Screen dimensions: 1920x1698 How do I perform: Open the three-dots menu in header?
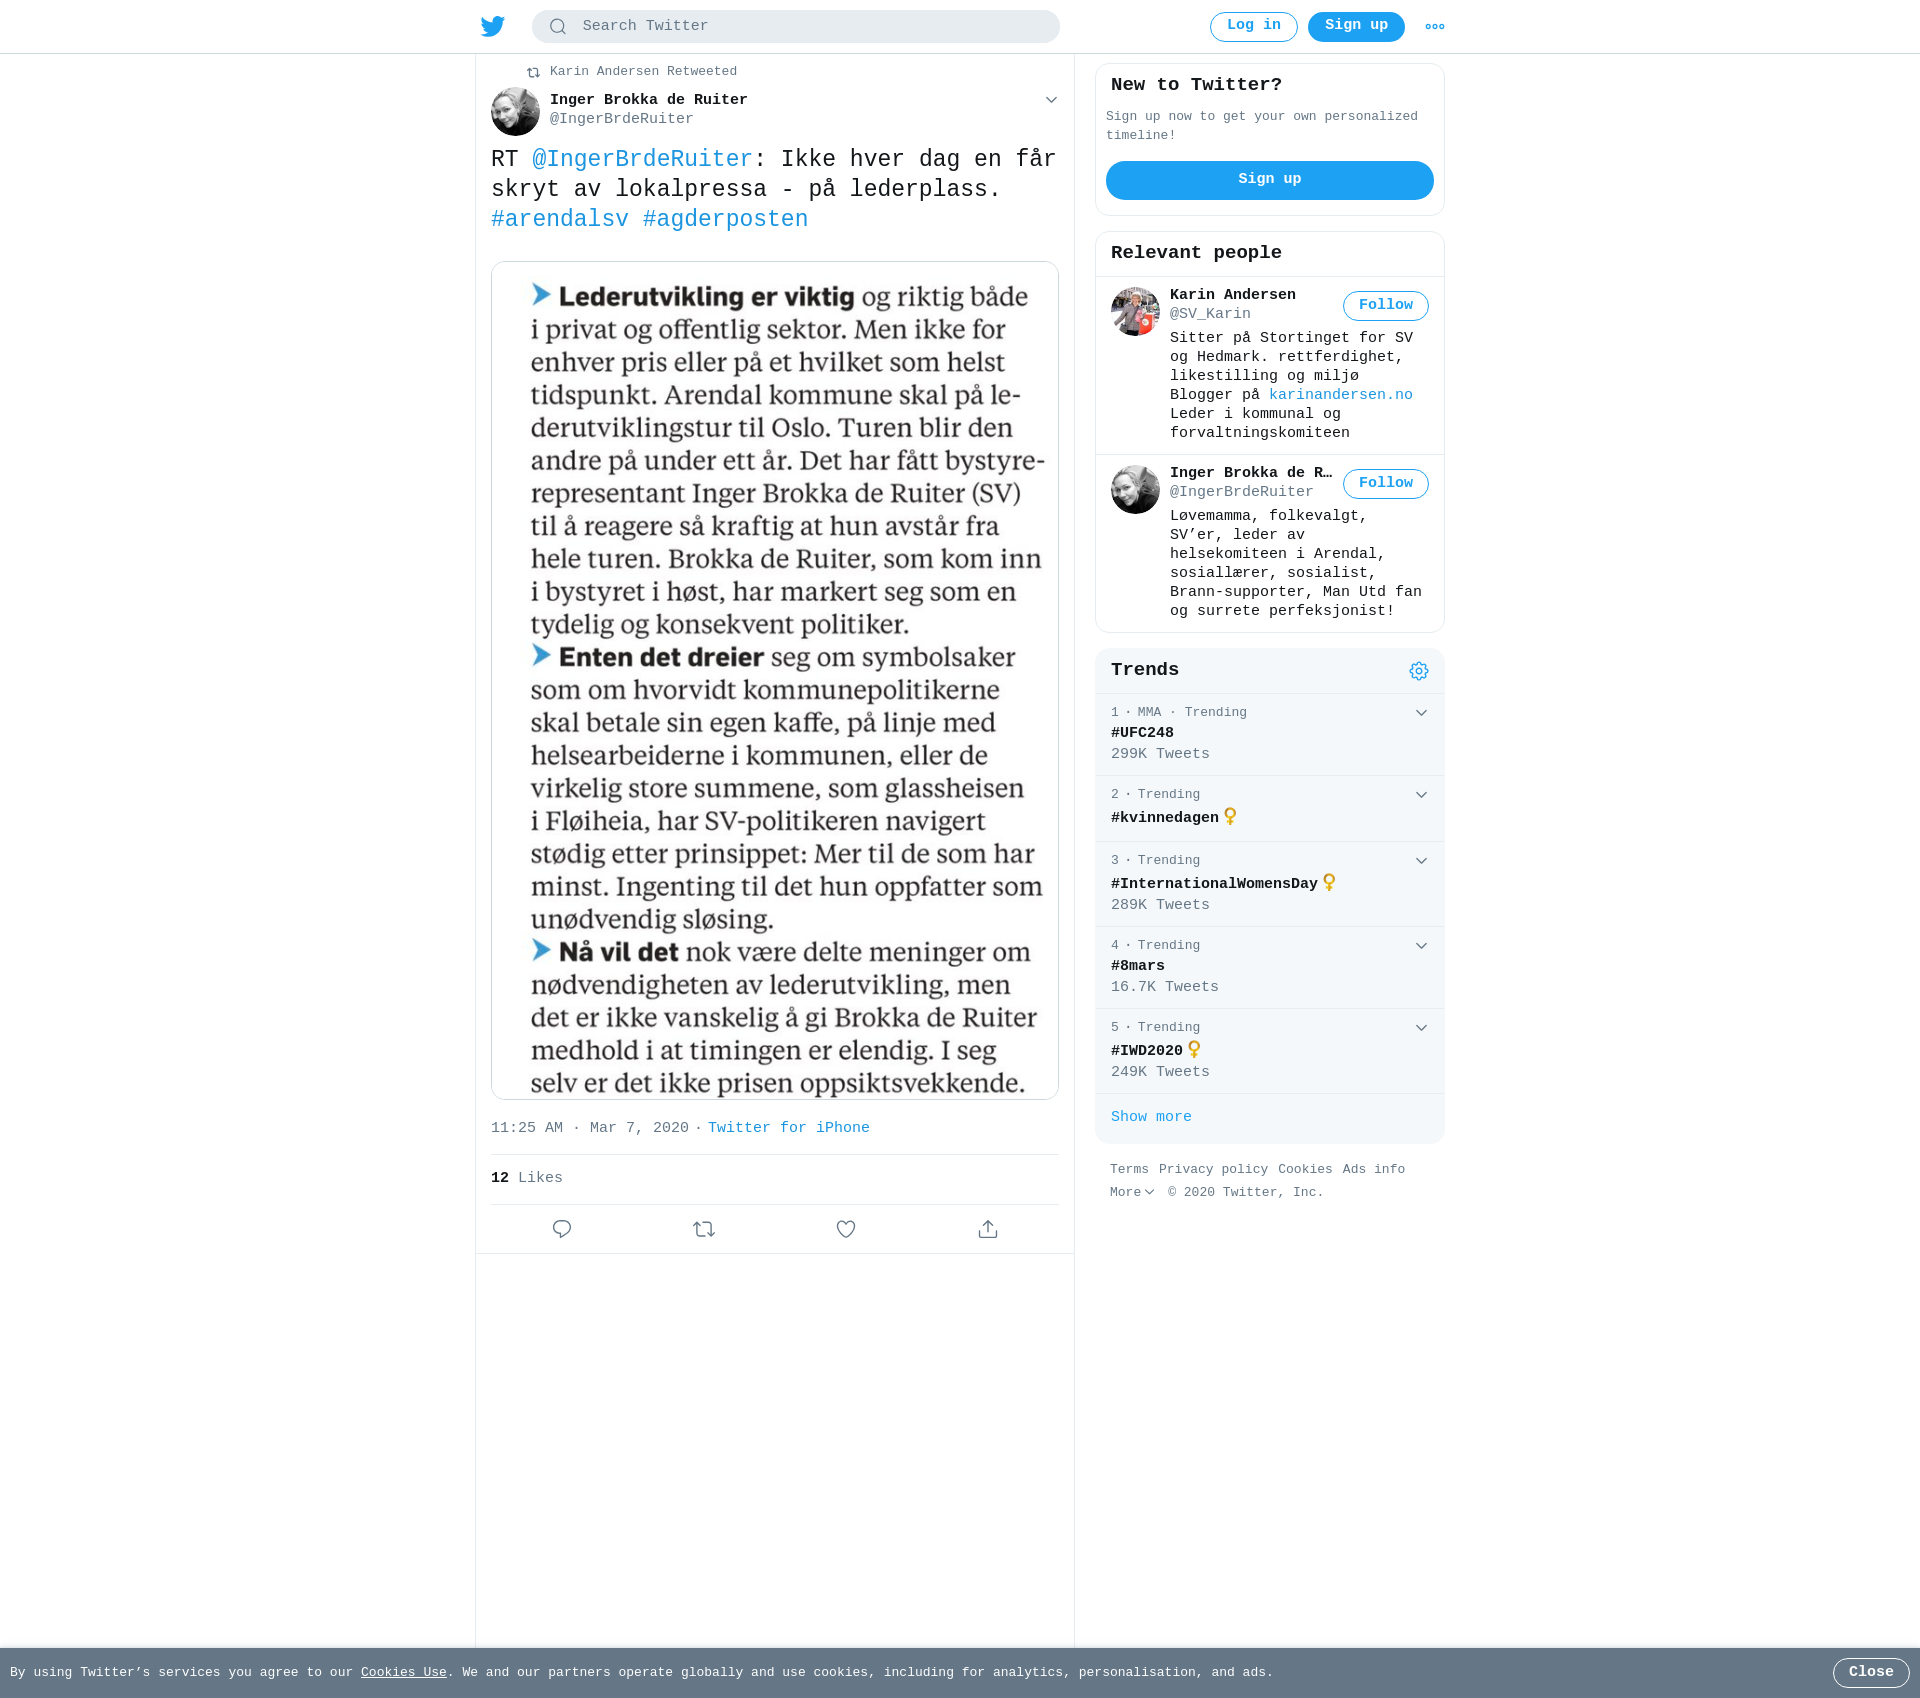(x=1435, y=27)
